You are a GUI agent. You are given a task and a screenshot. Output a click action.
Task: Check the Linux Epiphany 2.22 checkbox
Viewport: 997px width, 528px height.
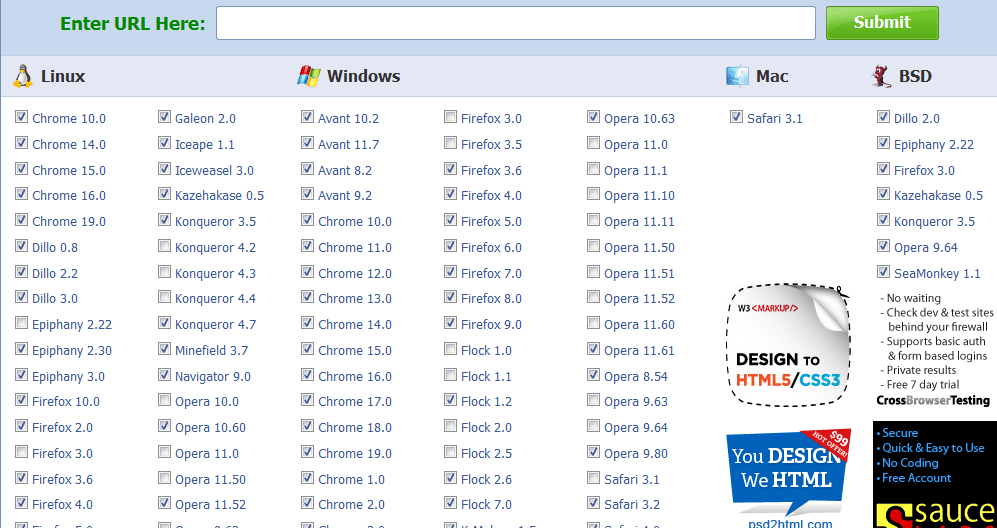click(x=22, y=323)
